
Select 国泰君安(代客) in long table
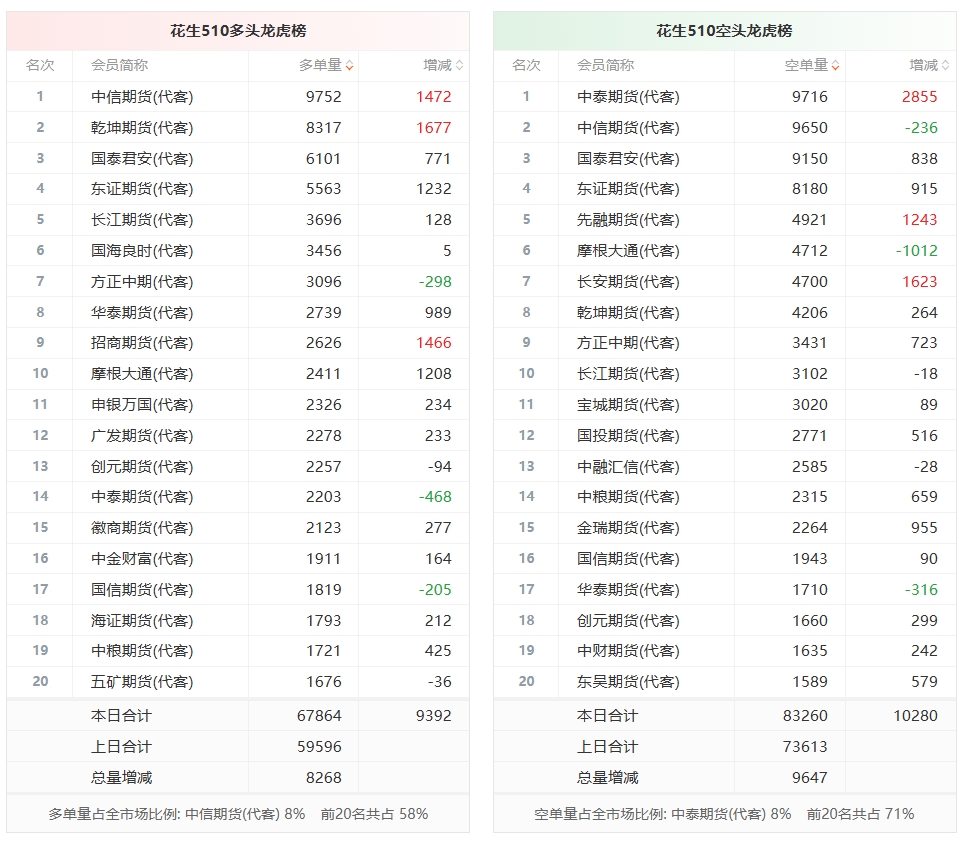142,158
